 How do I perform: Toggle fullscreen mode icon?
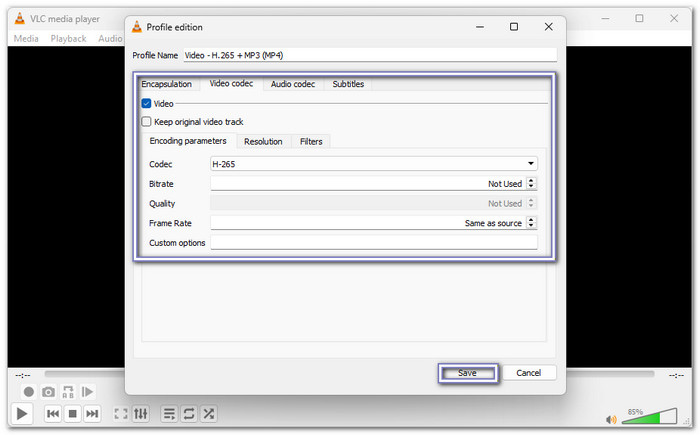[x=121, y=414]
